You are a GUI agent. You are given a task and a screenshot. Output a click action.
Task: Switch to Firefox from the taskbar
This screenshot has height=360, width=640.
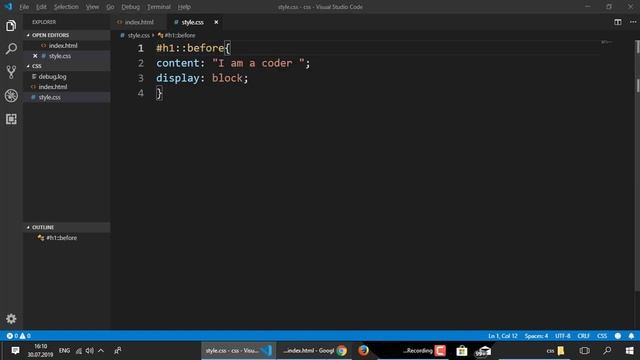[363, 351]
